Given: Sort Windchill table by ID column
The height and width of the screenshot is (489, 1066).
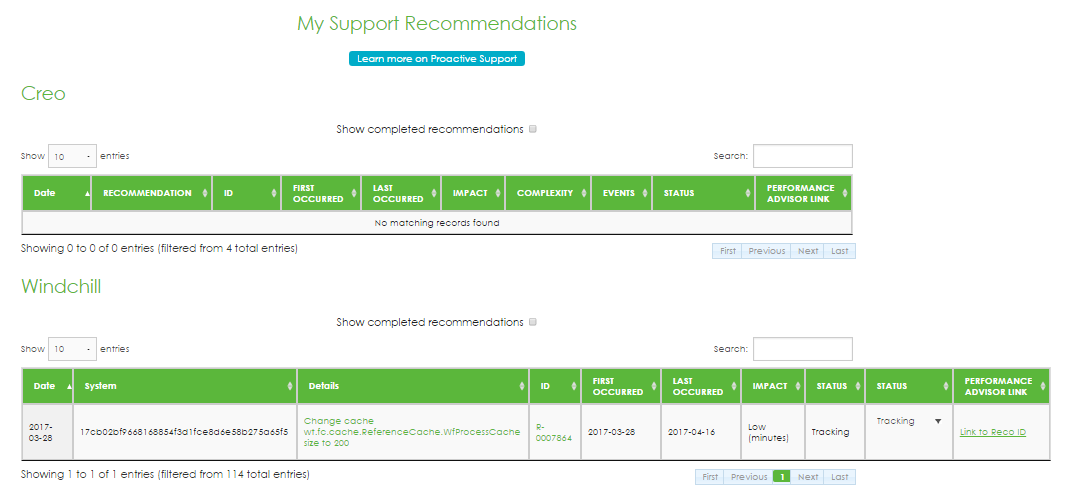Looking at the screenshot, I should [555, 386].
